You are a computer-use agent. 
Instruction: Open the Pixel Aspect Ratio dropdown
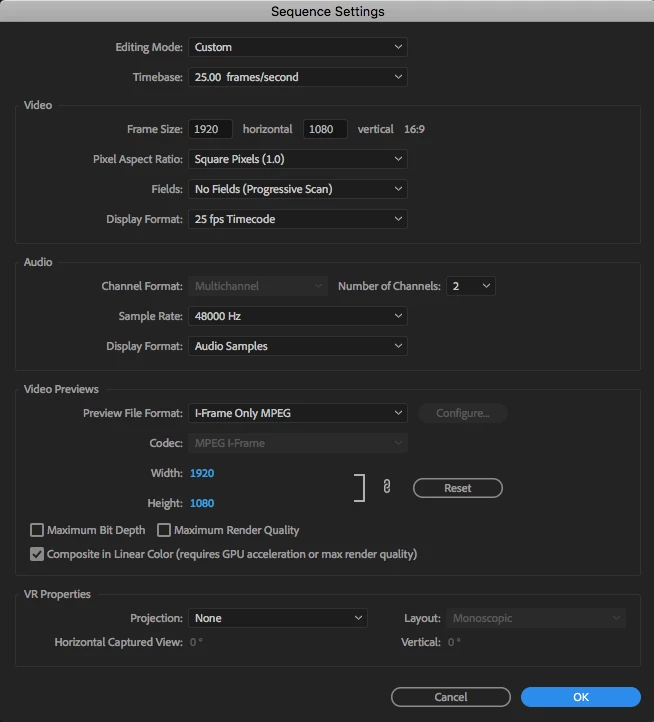pos(298,159)
